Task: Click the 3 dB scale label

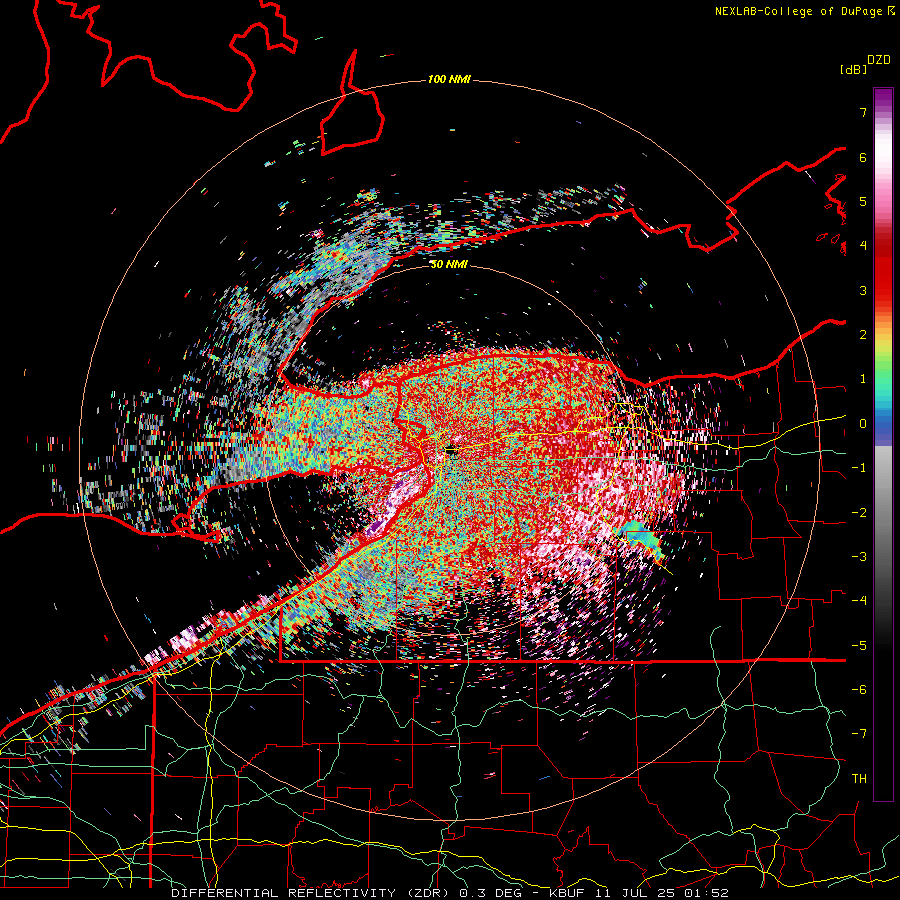Action: 863,290
